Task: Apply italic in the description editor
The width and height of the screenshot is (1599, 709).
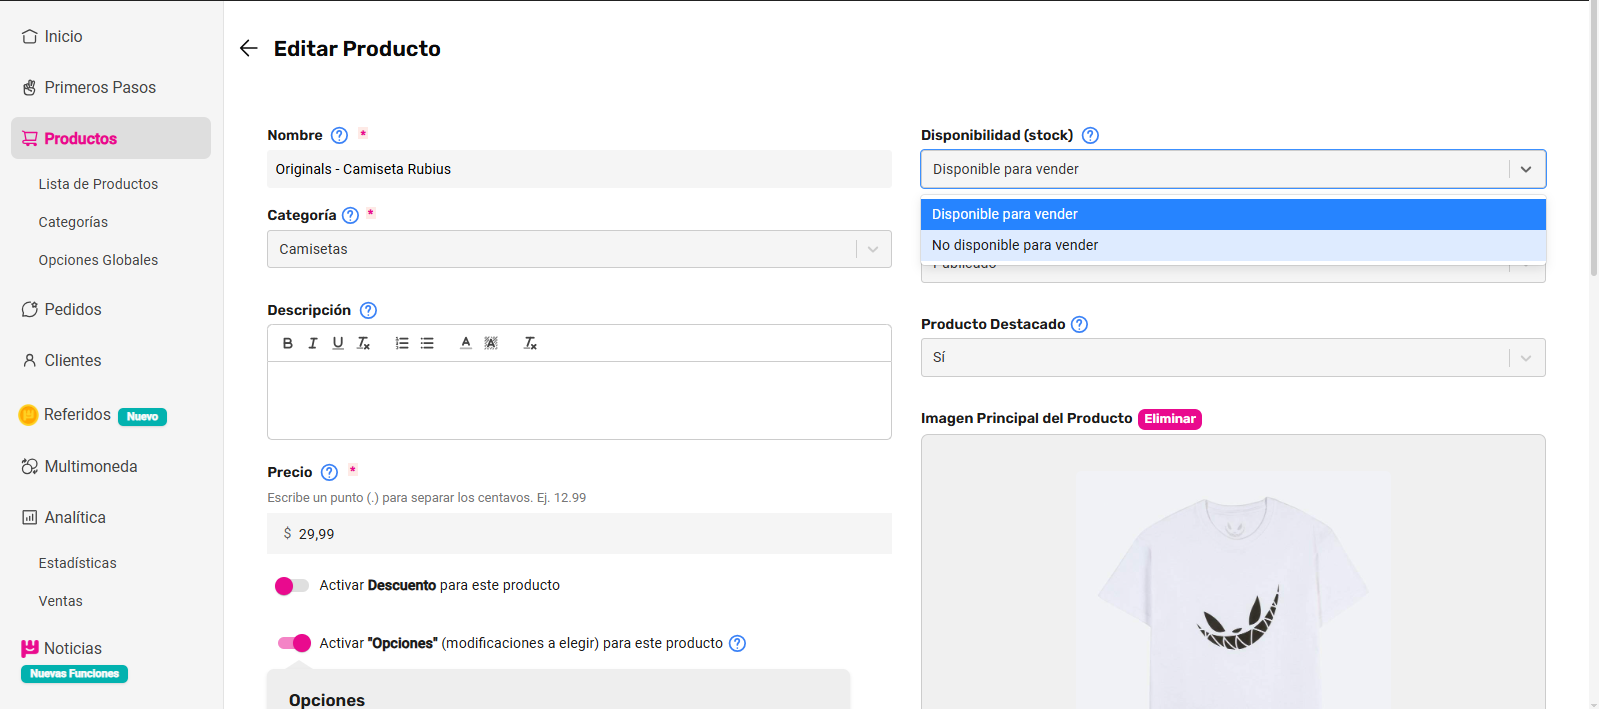Action: (313, 343)
